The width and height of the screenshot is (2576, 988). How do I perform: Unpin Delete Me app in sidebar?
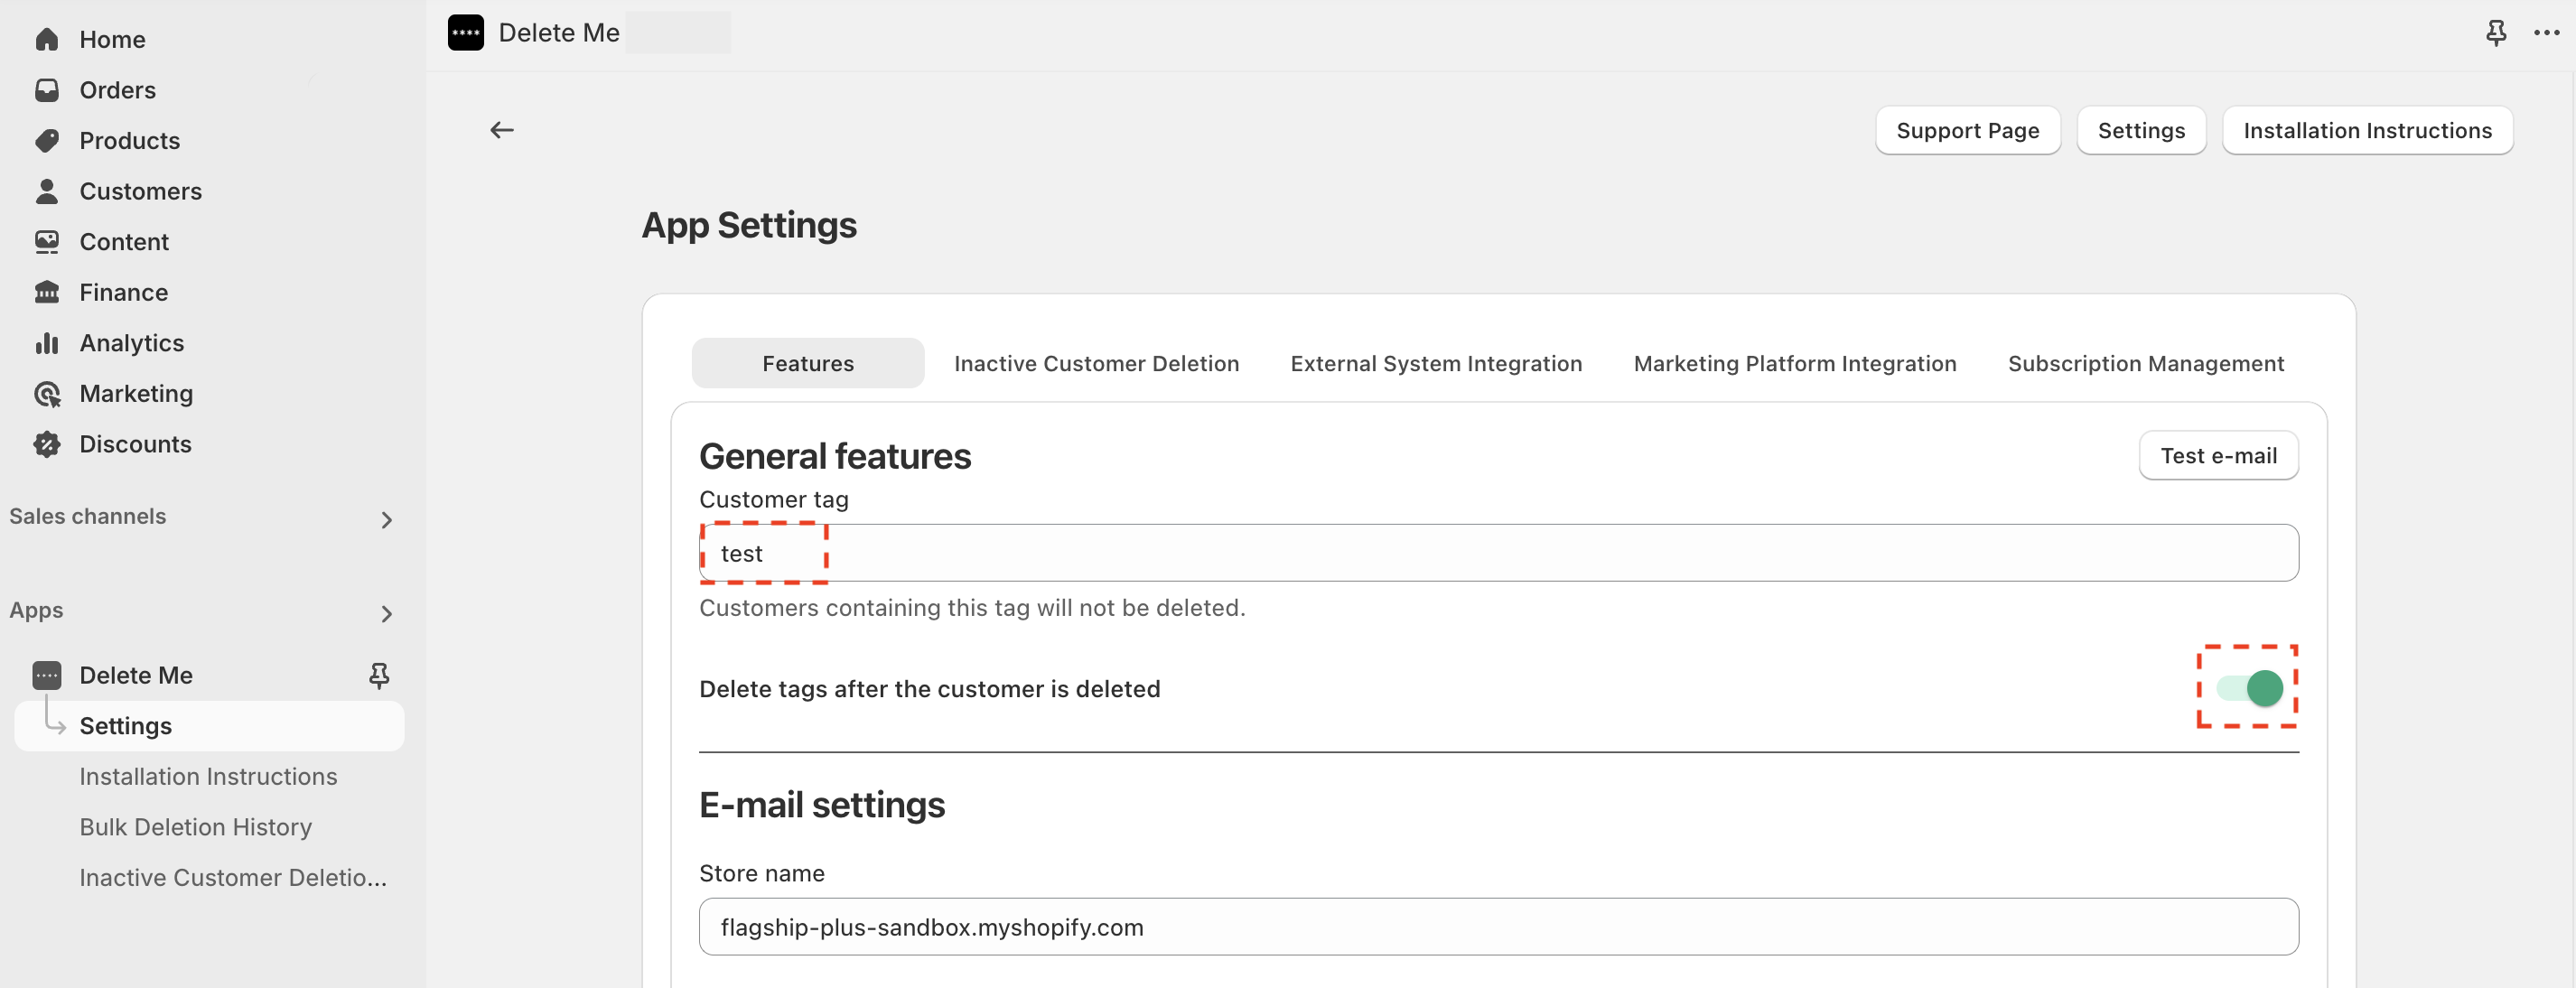tap(379, 675)
